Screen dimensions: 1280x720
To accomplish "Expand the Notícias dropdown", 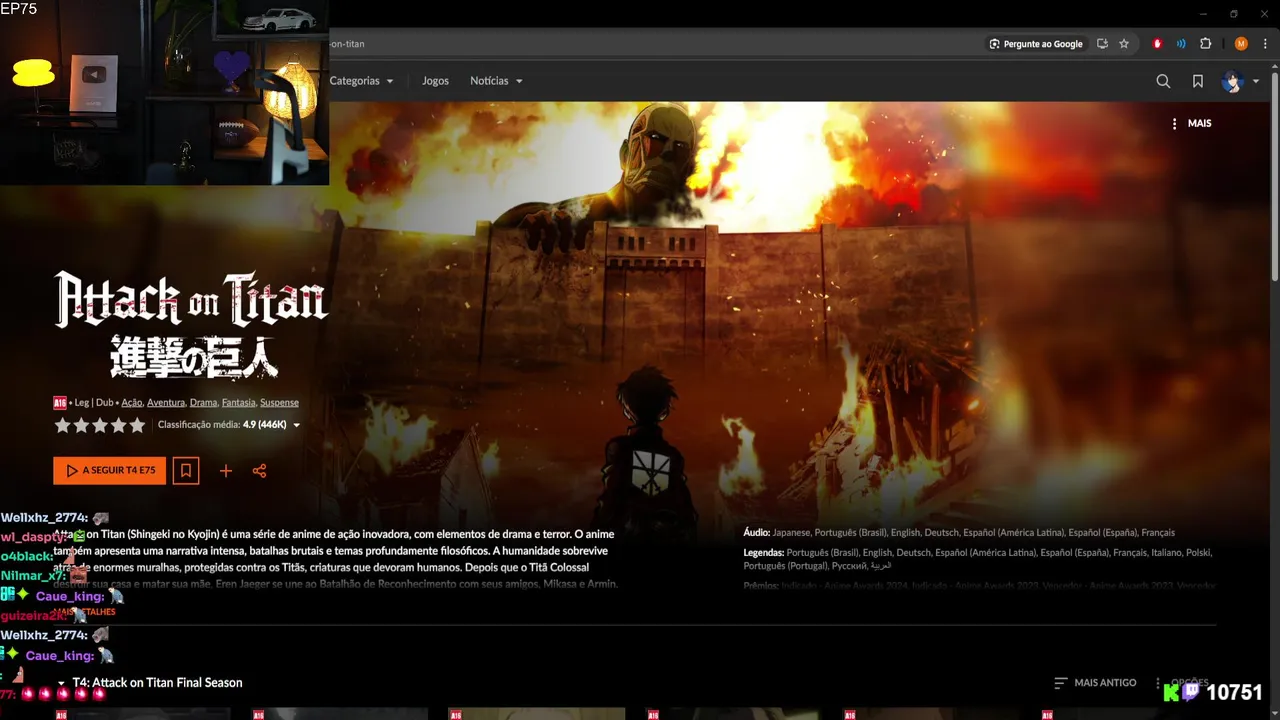I will point(496,81).
